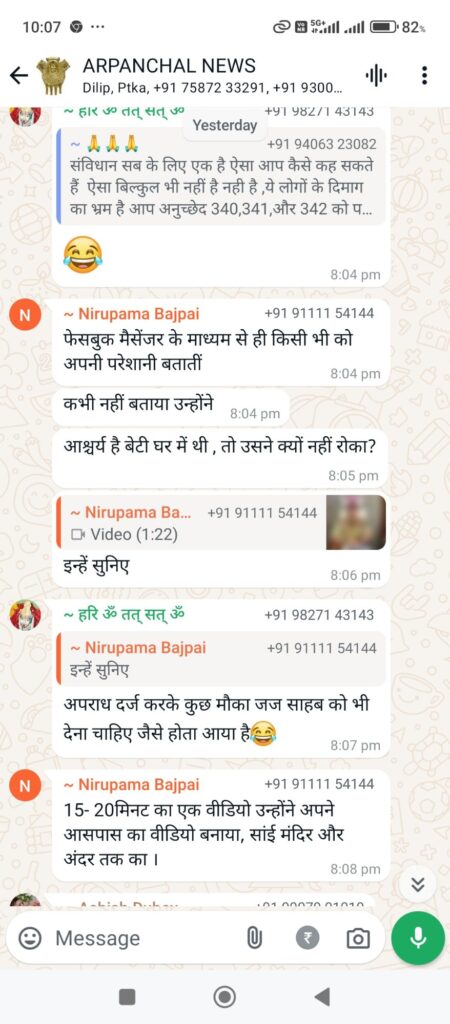Tap the back arrow in the header
Screen dimensions: 450x1024
coord(19,76)
